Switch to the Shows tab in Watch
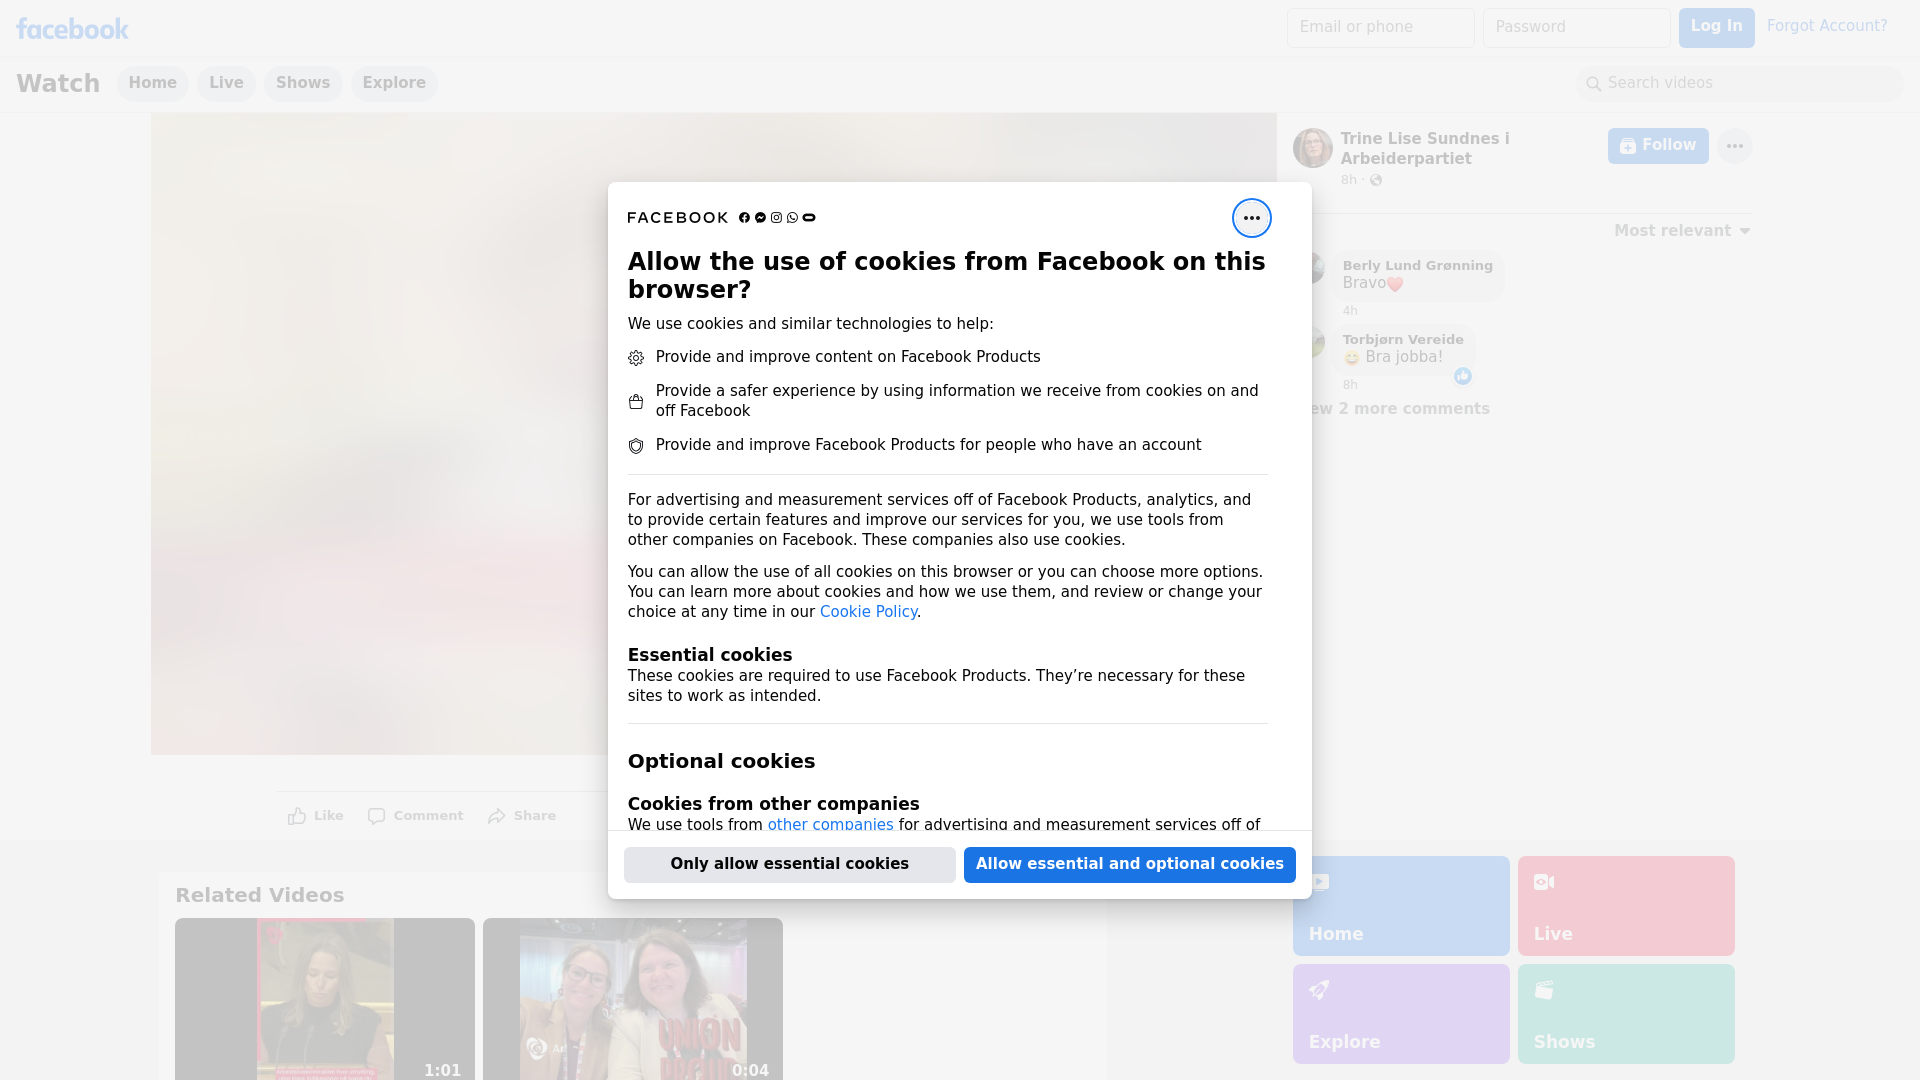This screenshot has height=1080, width=1920. 303,83
